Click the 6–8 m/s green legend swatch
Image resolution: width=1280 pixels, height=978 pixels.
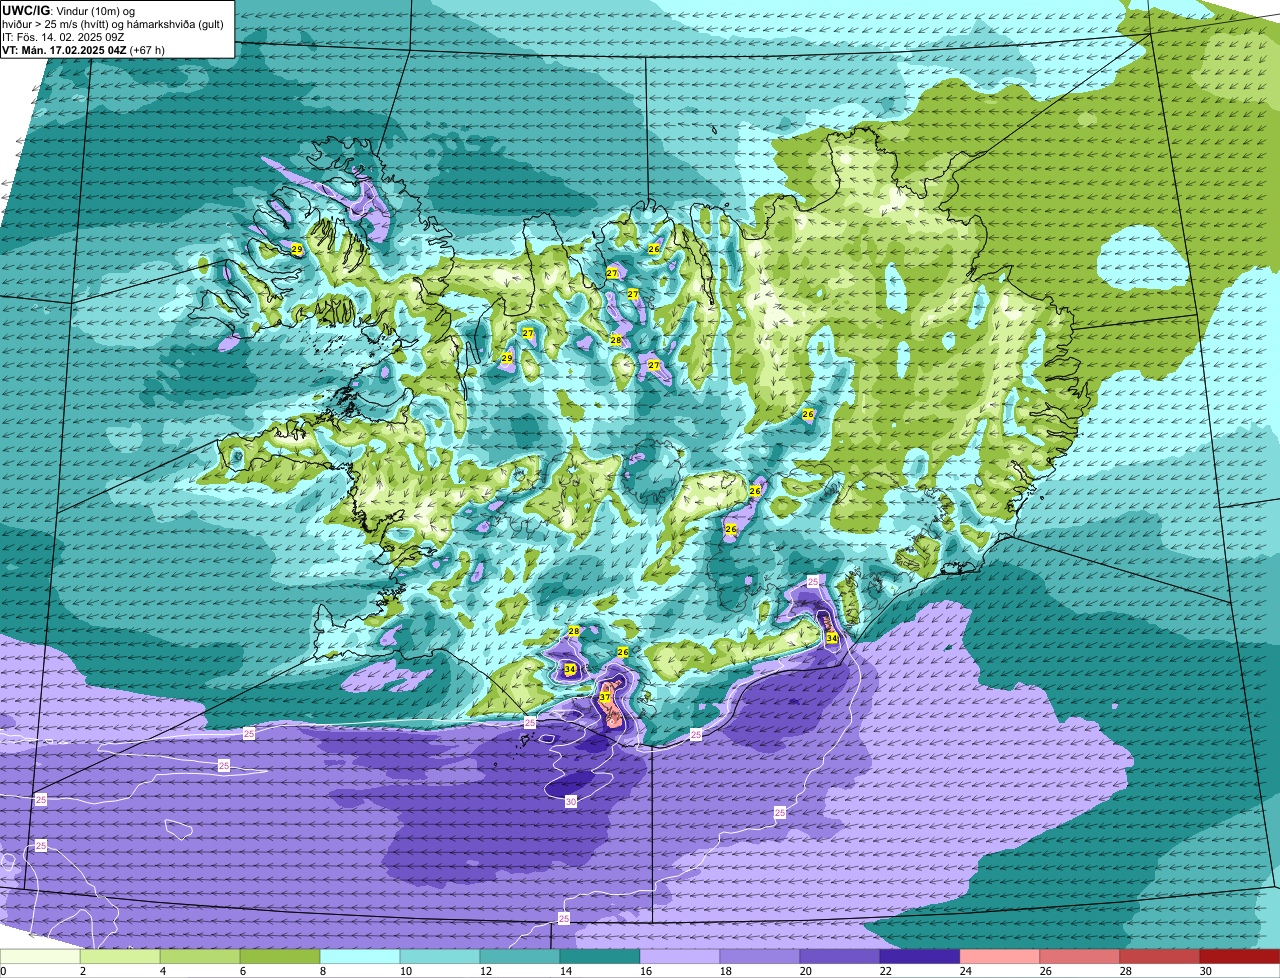280,957
